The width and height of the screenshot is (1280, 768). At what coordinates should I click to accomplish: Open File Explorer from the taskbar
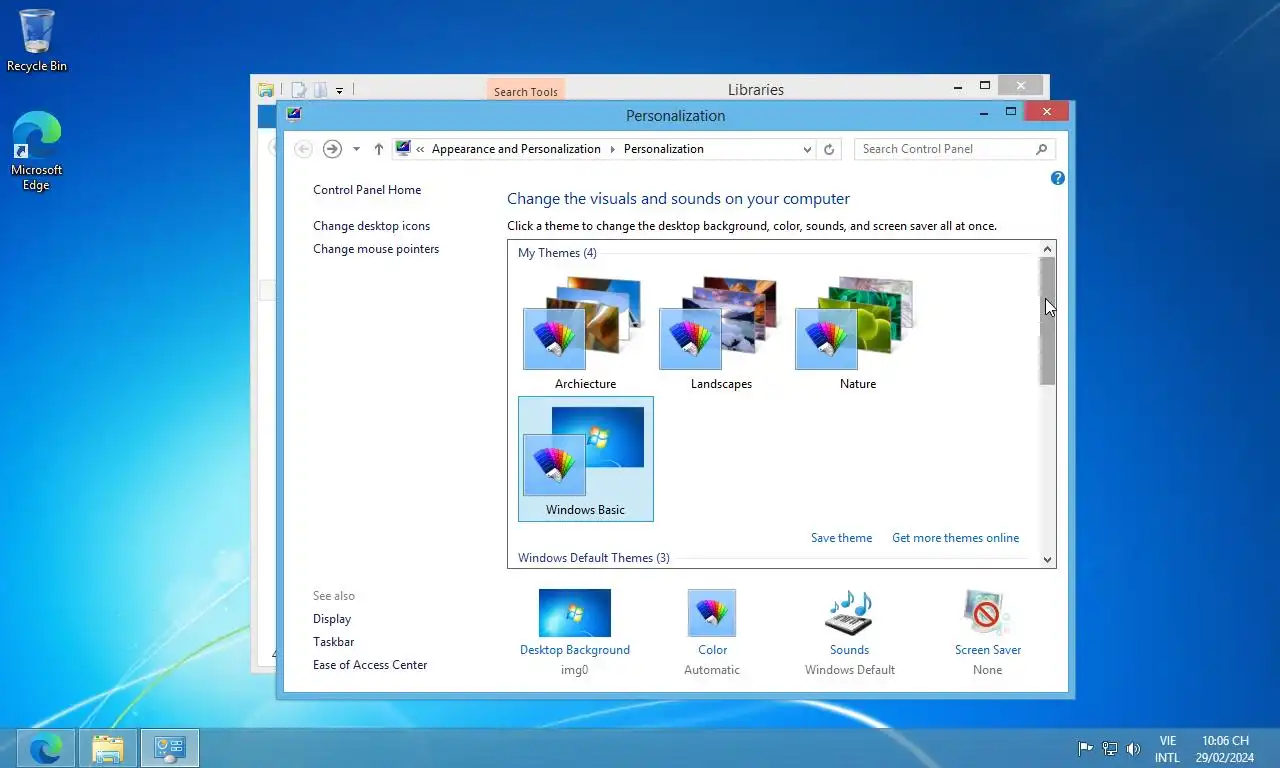click(108, 748)
